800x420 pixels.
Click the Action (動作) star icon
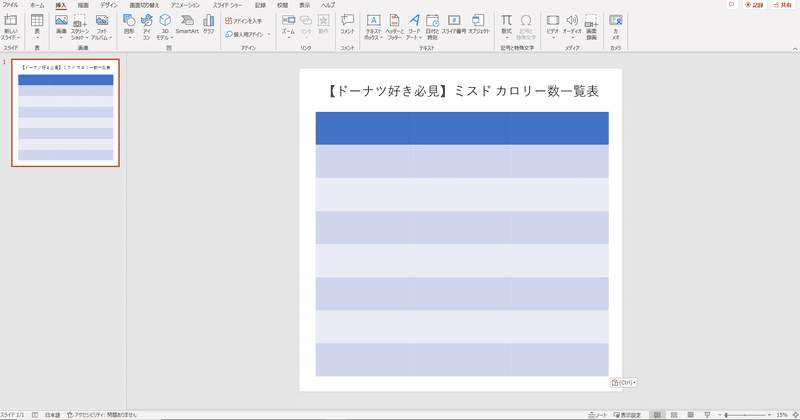coord(323,20)
